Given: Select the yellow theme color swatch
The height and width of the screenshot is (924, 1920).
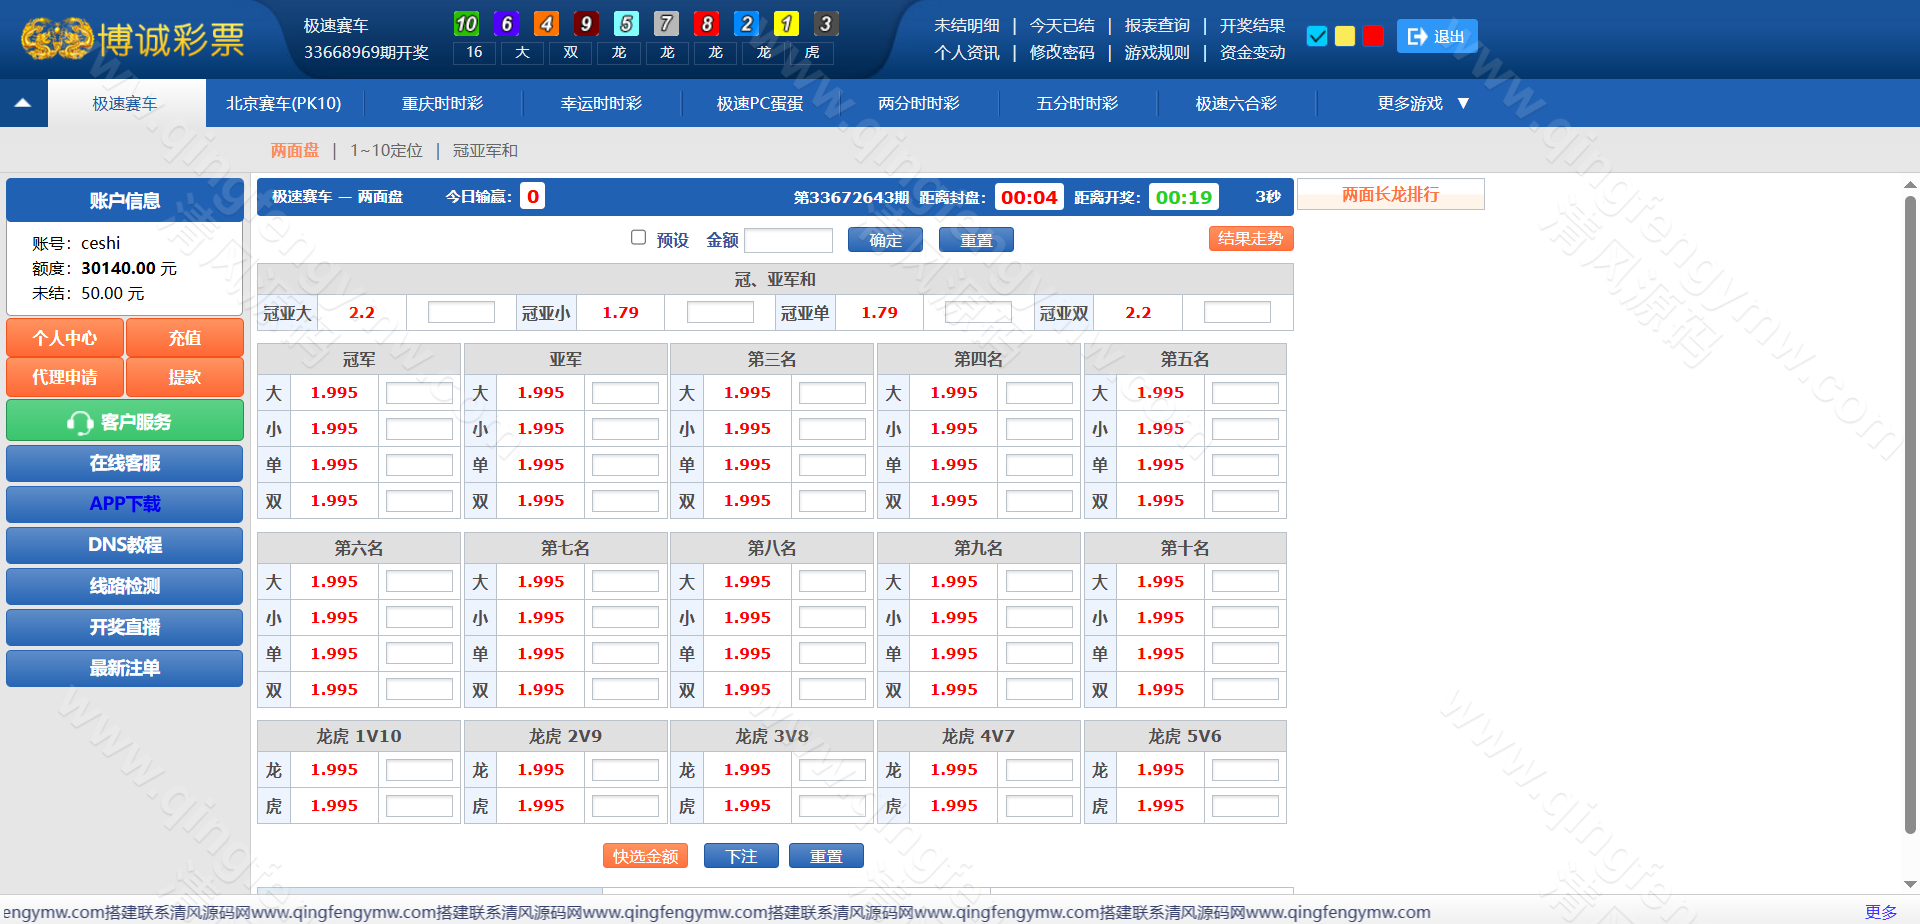Looking at the screenshot, I should (x=1345, y=37).
